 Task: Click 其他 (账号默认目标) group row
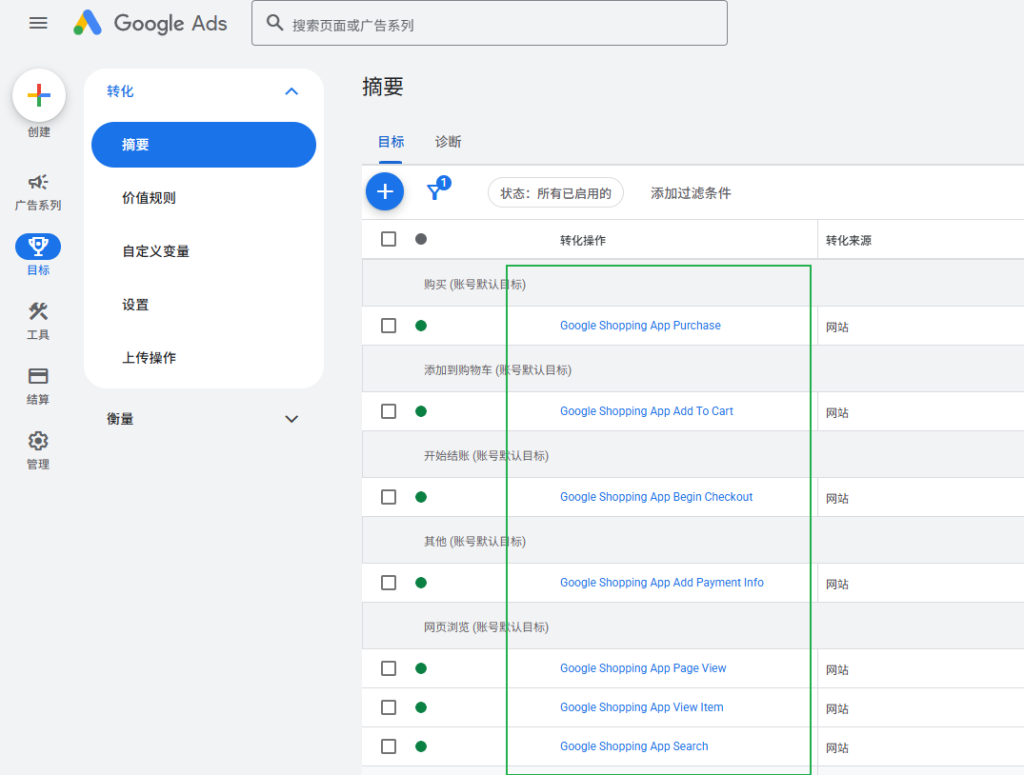pyautogui.click(x=693, y=541)
